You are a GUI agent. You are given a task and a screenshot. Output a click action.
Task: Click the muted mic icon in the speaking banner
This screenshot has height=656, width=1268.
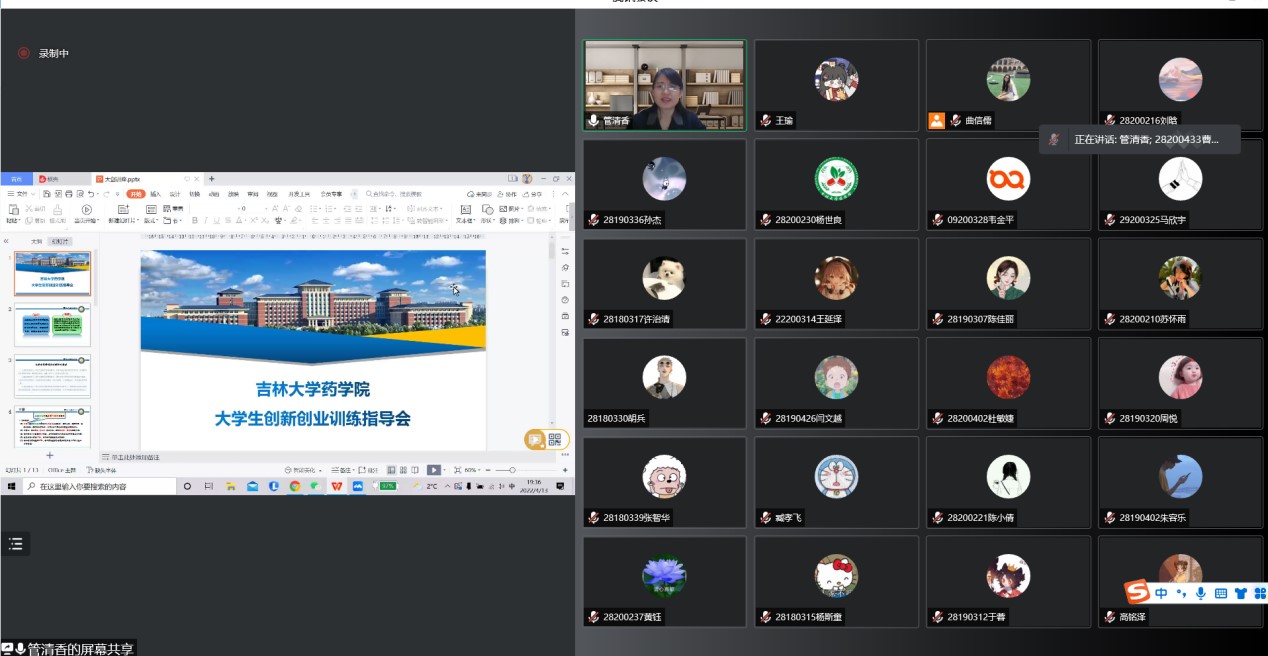coord(1054,140)
